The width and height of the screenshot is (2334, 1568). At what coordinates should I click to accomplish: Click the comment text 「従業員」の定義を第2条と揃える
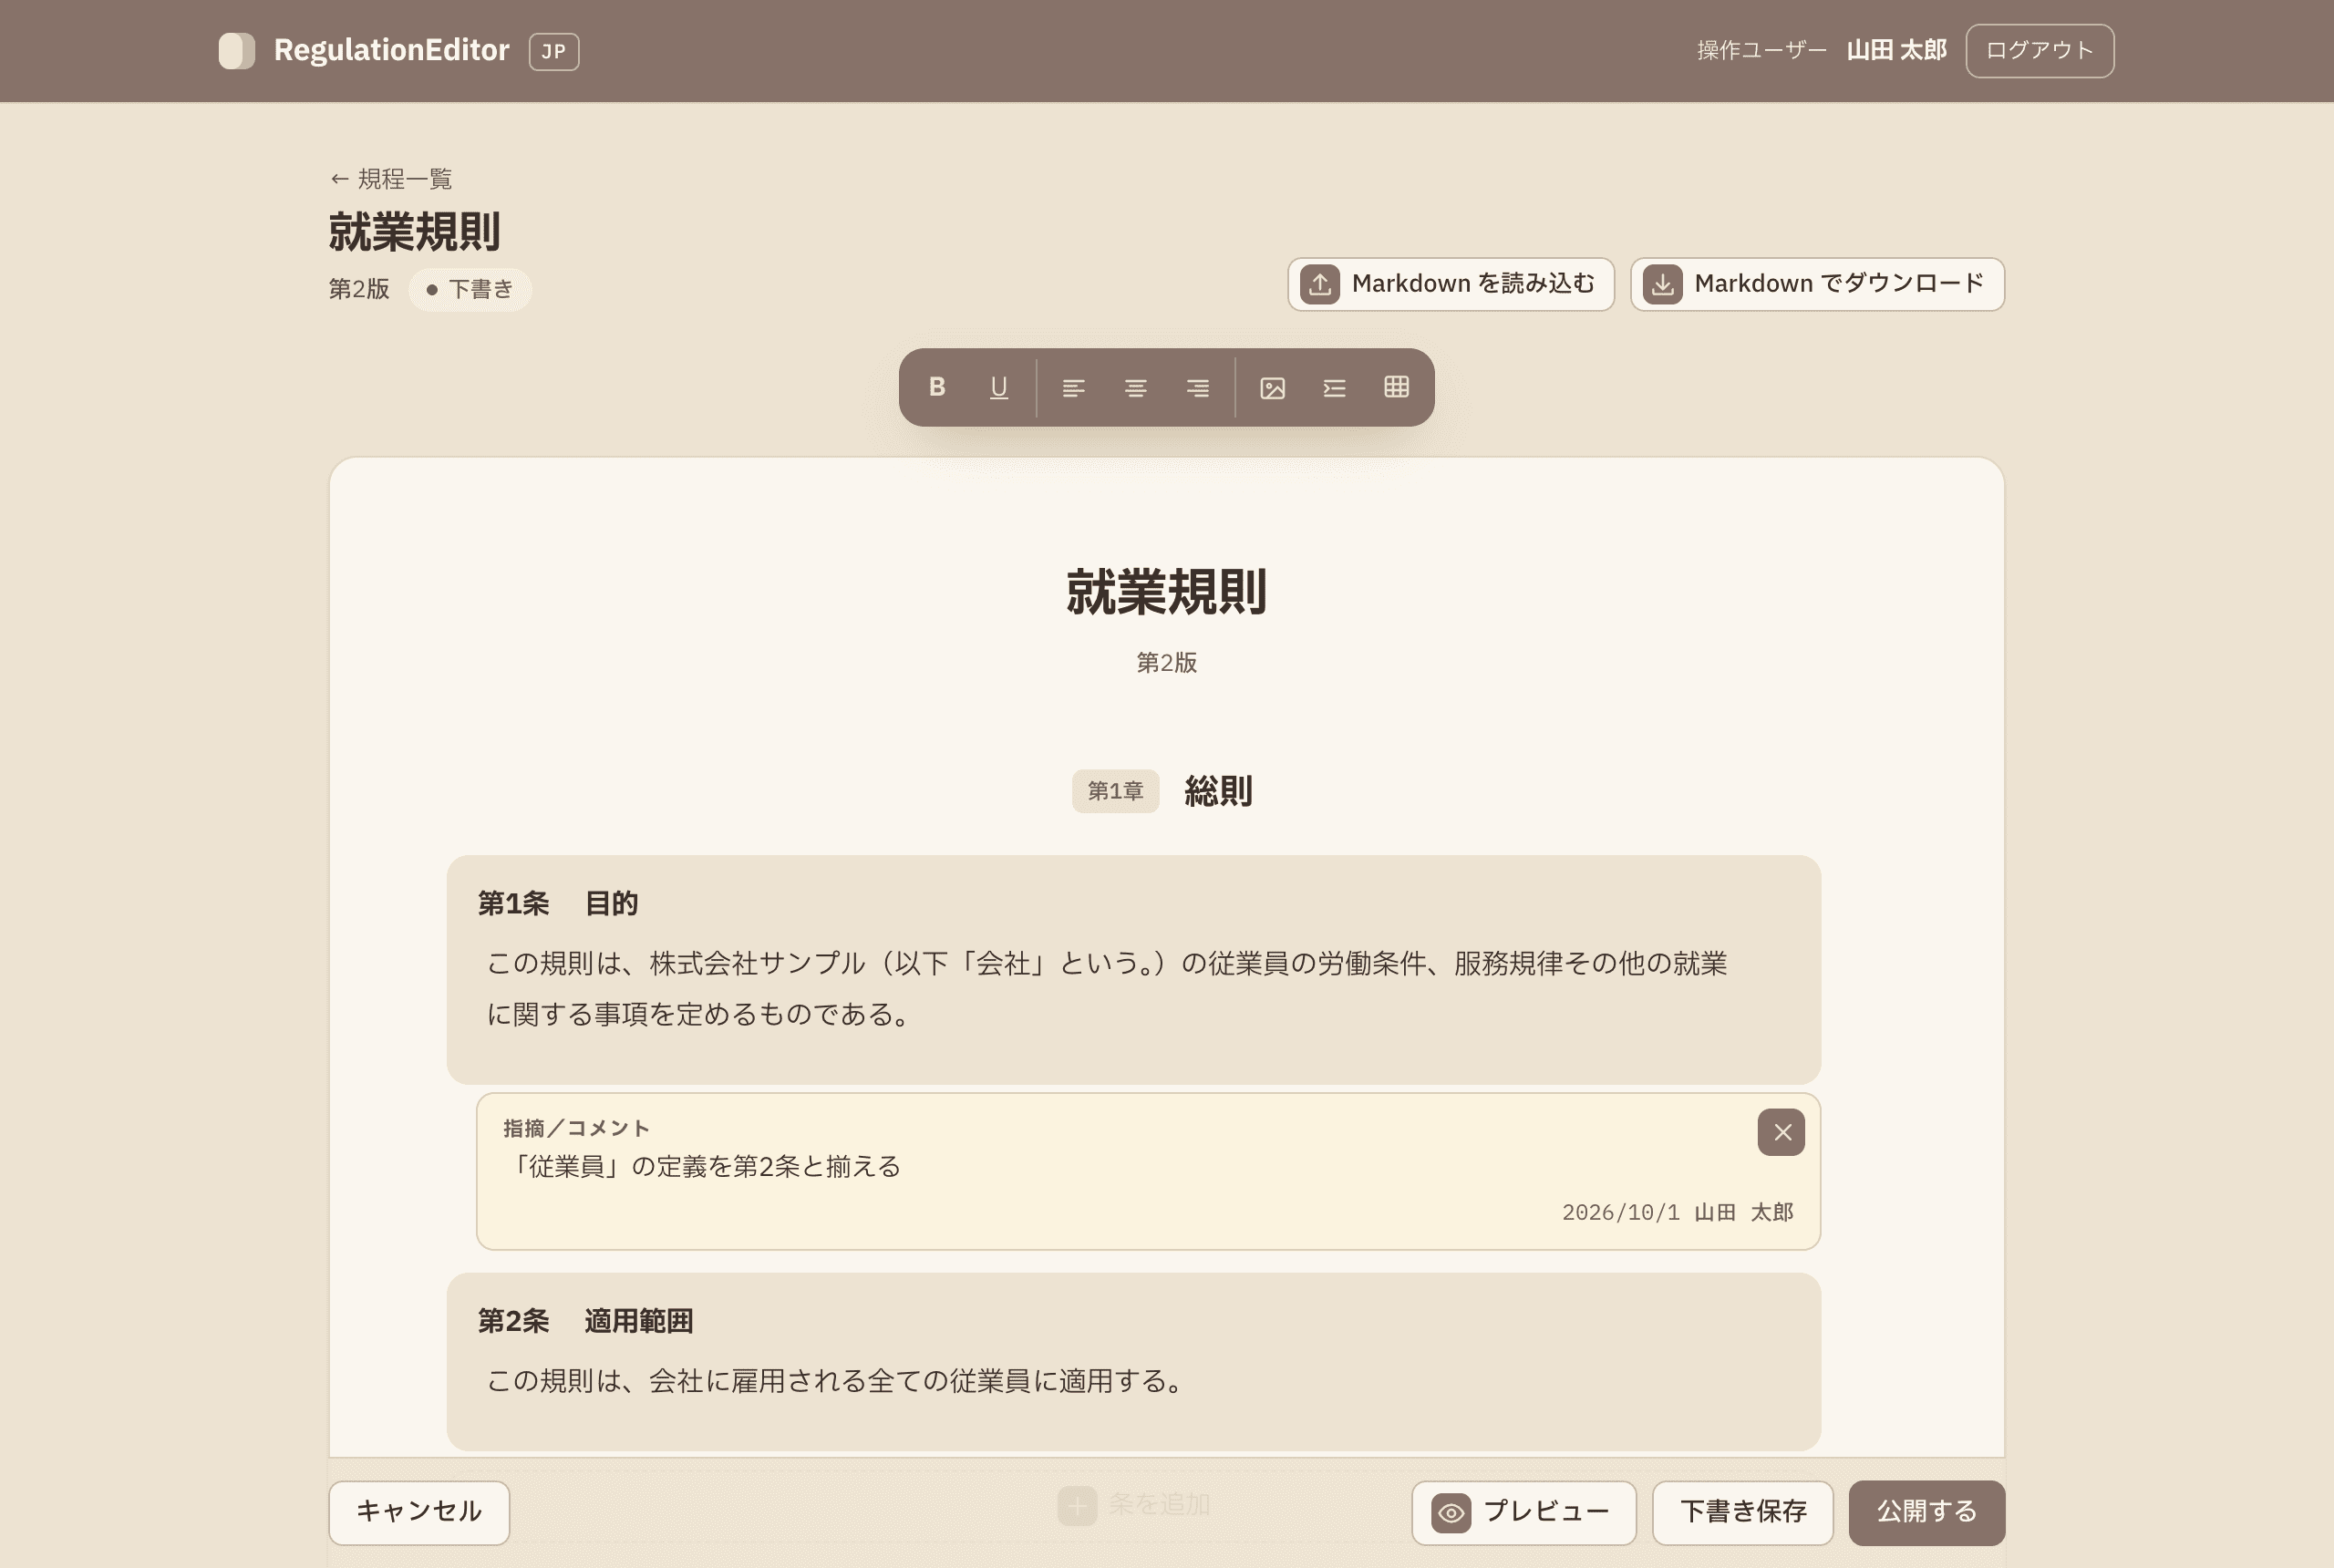point(703,1166)
